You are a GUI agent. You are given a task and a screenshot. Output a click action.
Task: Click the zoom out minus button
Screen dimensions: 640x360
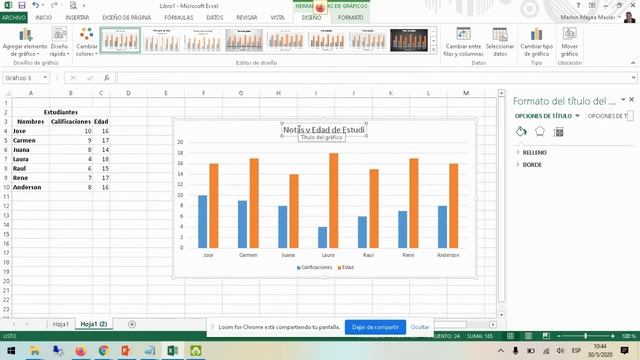click(x=558, y=336)
